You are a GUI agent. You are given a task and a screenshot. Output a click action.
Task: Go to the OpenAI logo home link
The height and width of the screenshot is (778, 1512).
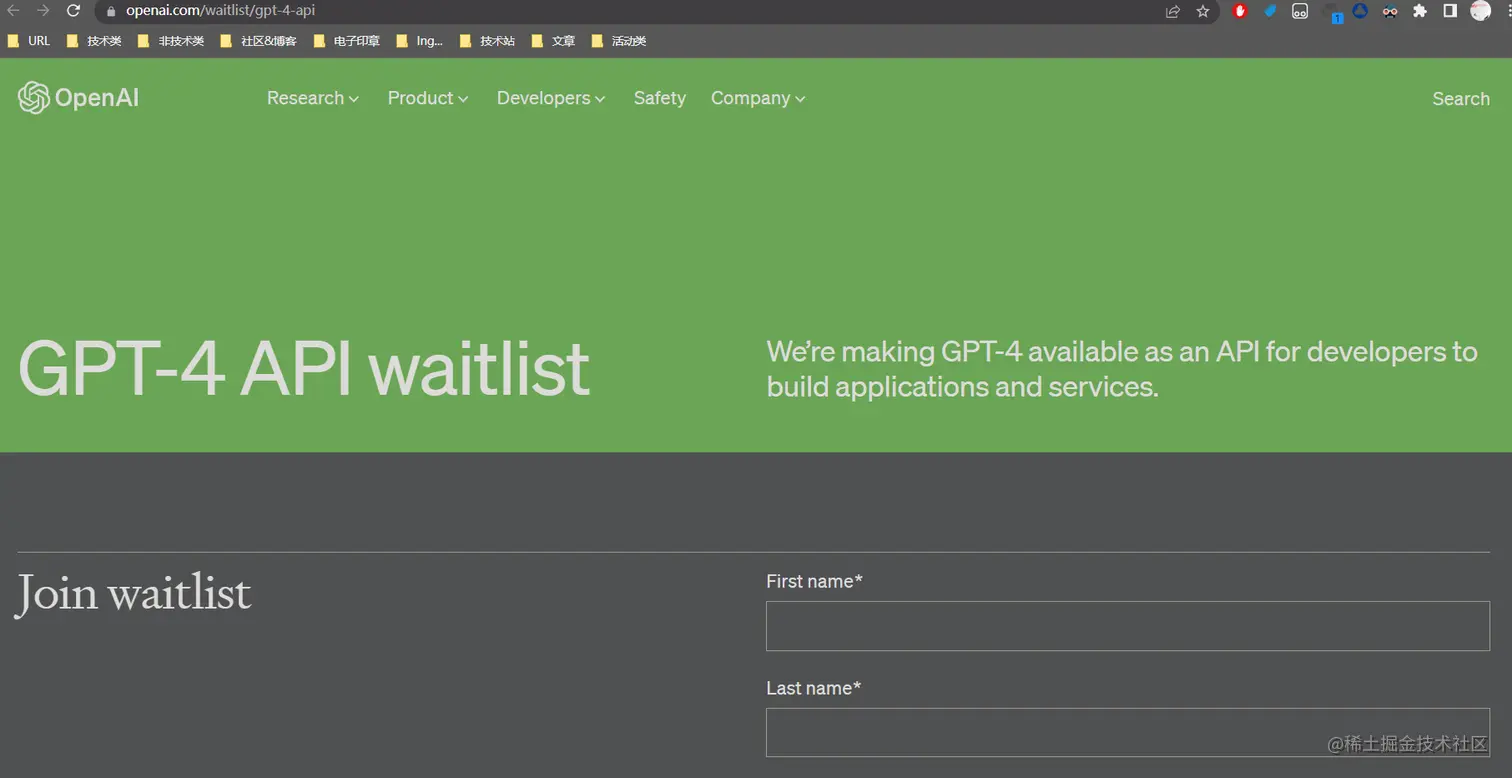click(79, 98)
